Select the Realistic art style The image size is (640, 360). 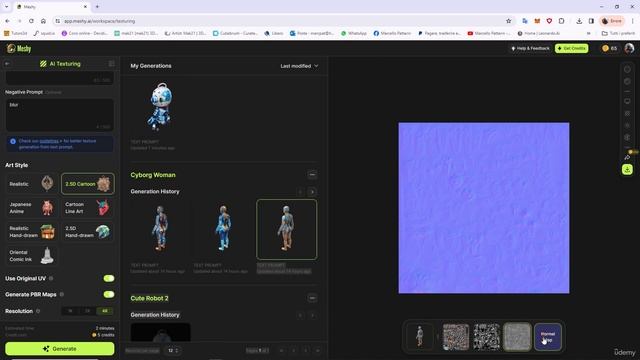[x=31, y=184]
